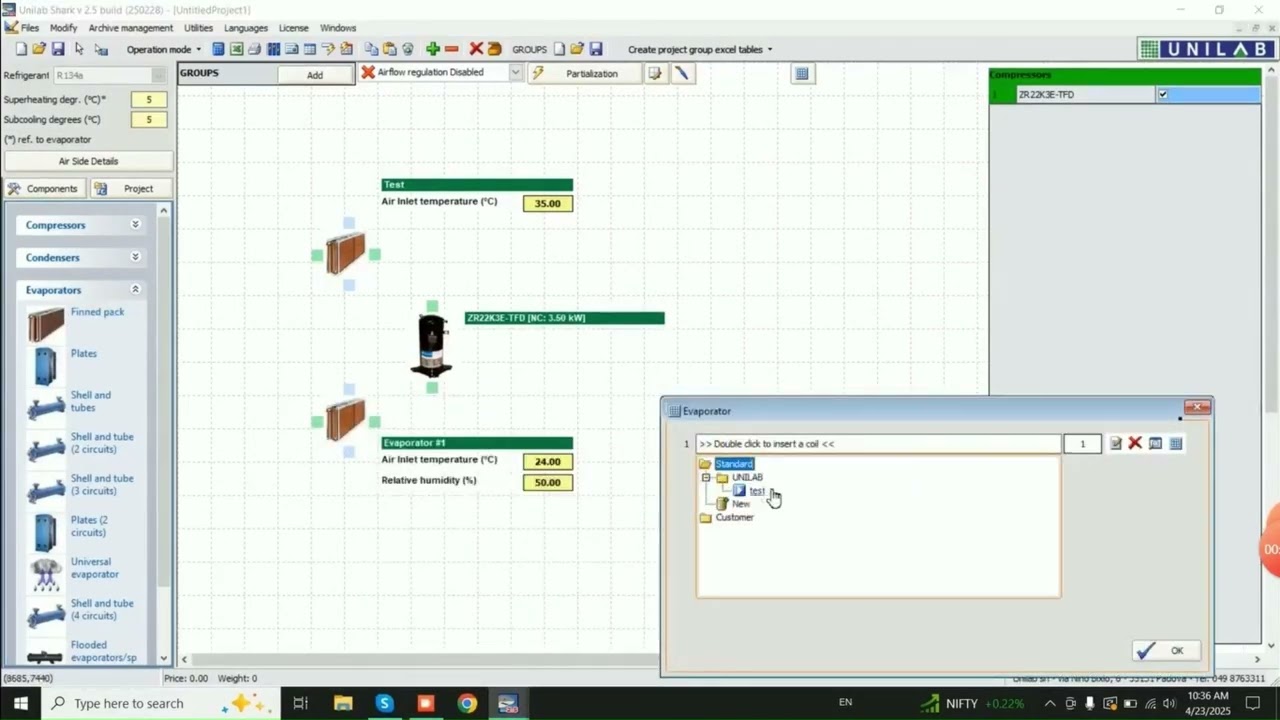Click the Windows Start button
Viewport: 1280px width, 720px height.
20,703
